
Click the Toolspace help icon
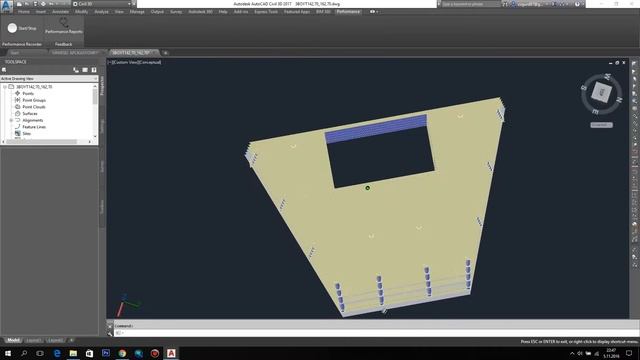[x=94, y=70]
